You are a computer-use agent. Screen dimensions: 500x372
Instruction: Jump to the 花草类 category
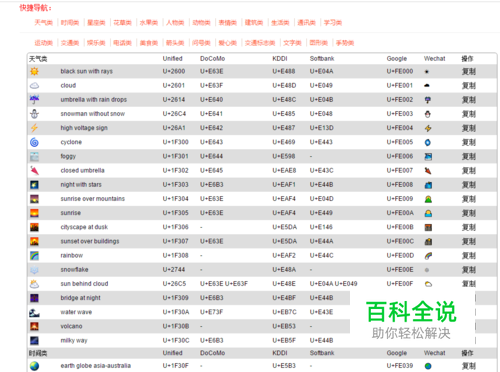[x=123, y=23]
